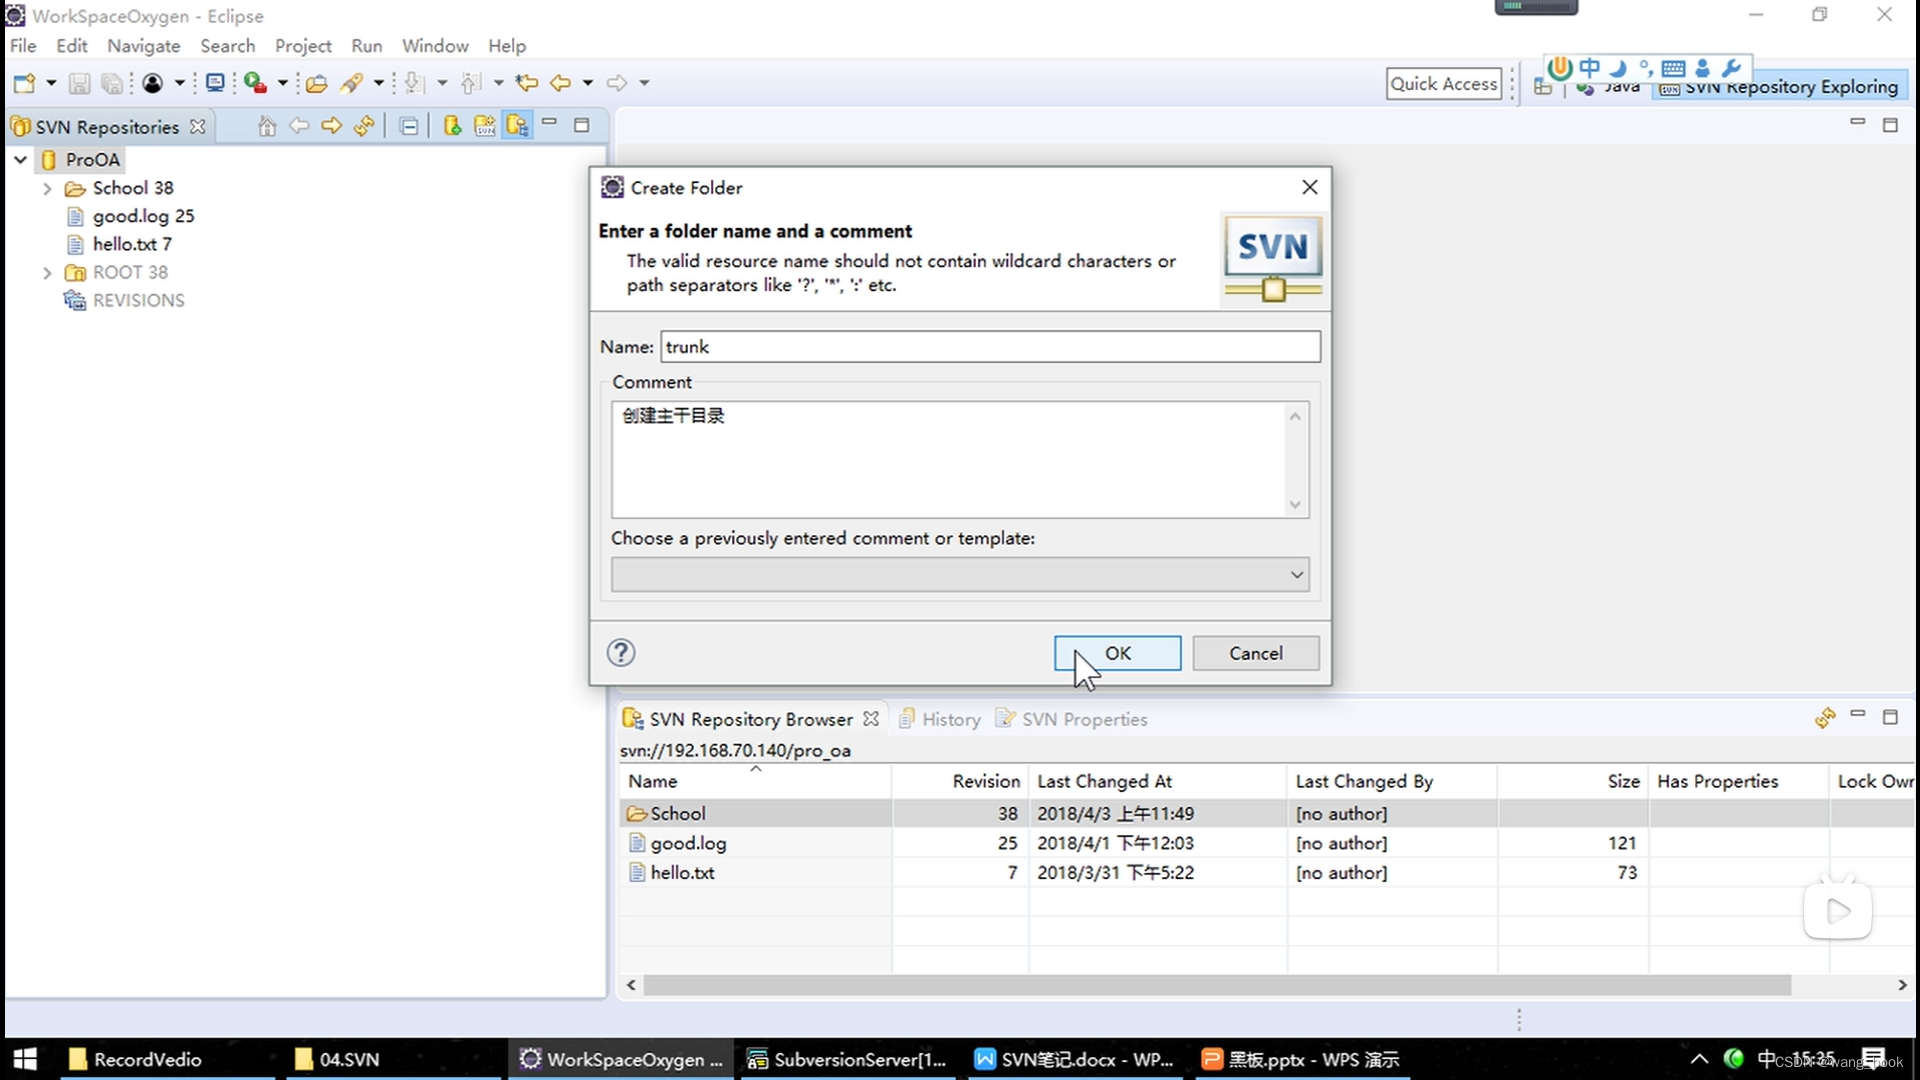Click the black circular skull toolbar icon
Screen dimensions: 1920x1080
point(153,83)
